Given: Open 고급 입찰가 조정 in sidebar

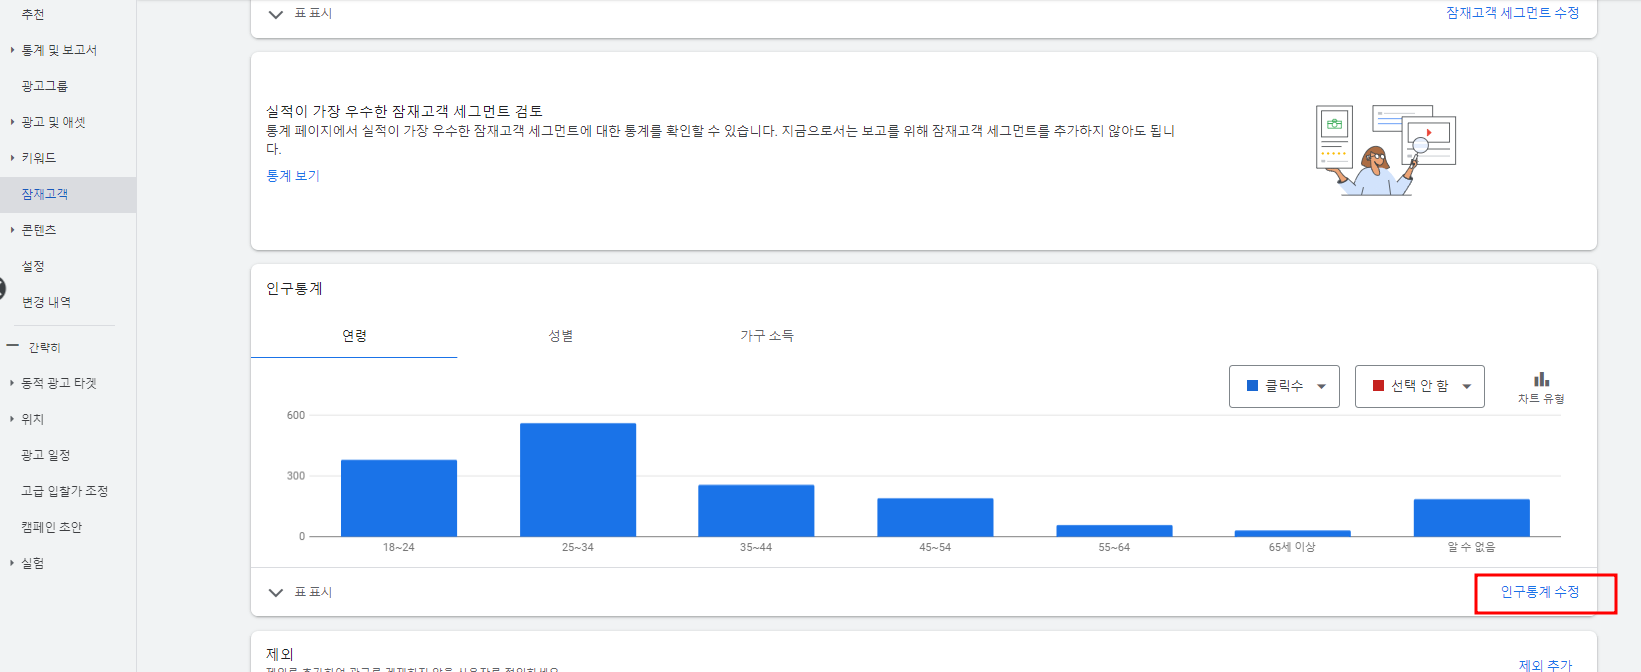Looking at the screenshot, I should 65,491.
